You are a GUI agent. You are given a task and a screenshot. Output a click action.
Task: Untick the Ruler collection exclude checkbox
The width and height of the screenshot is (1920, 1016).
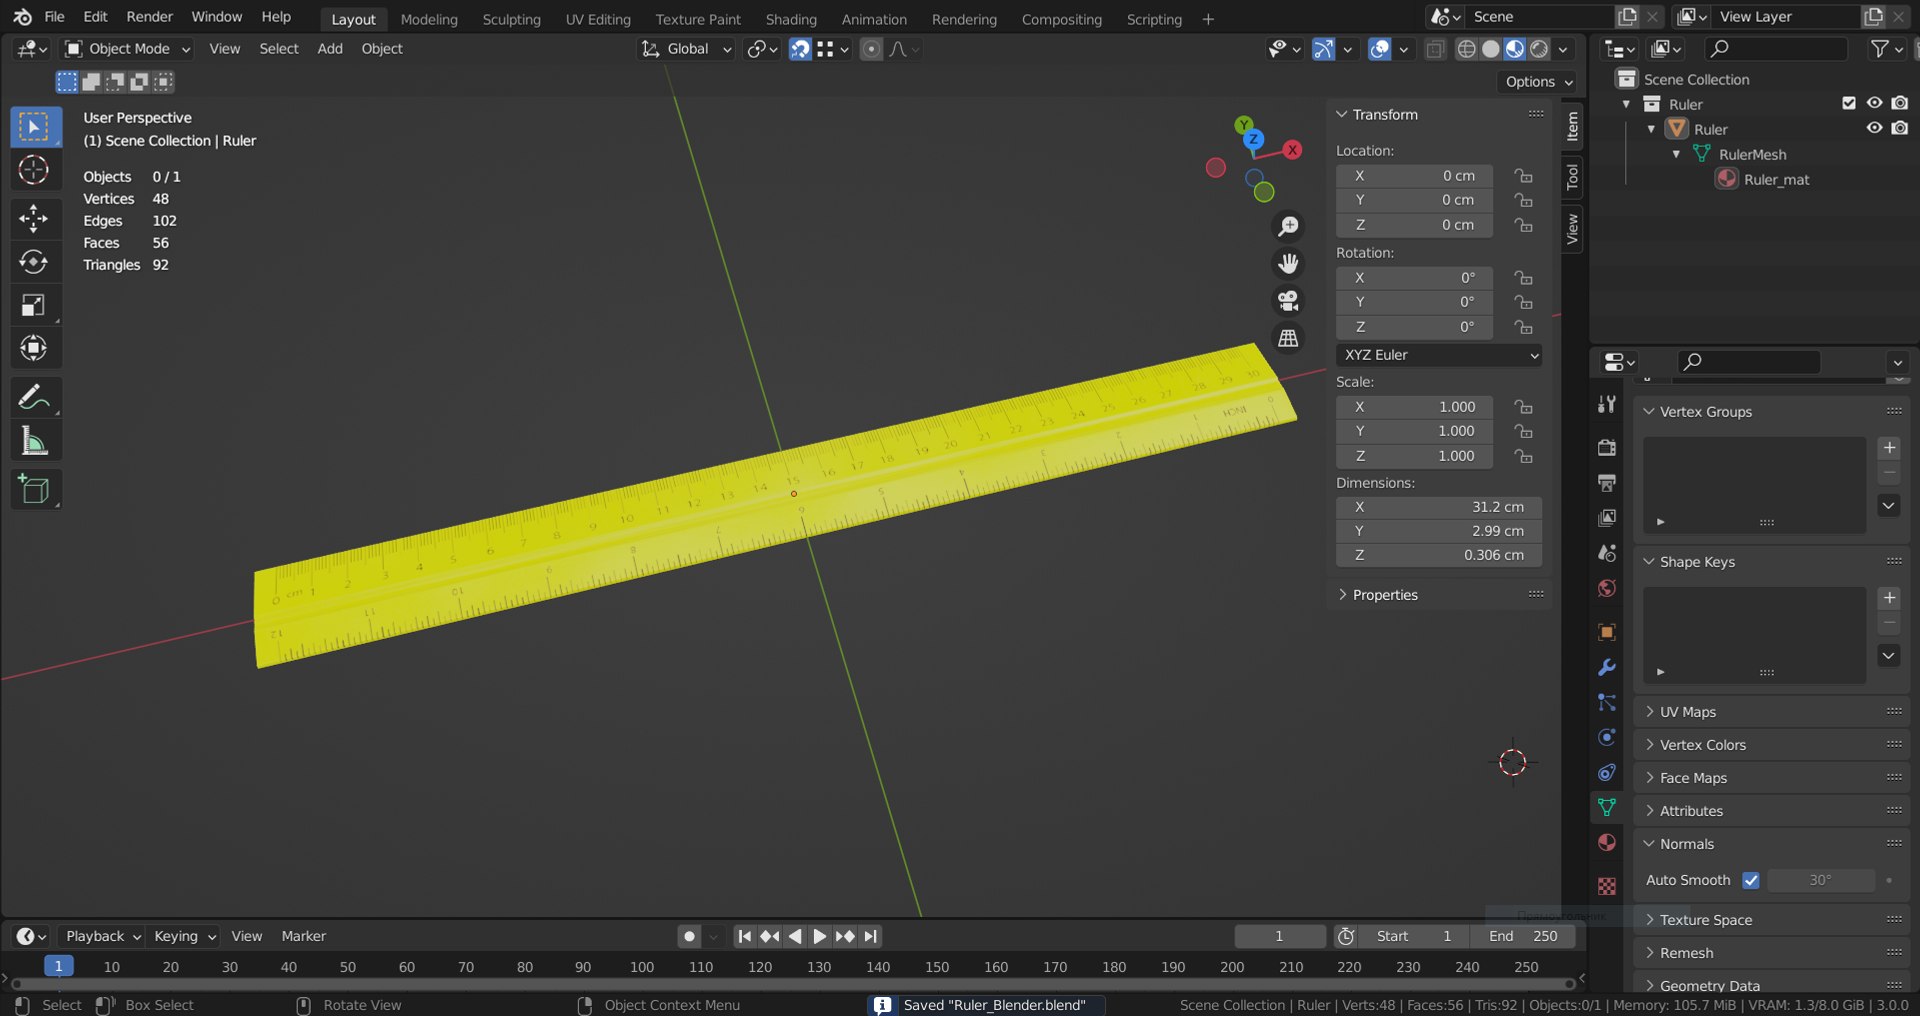[1849, 103]
